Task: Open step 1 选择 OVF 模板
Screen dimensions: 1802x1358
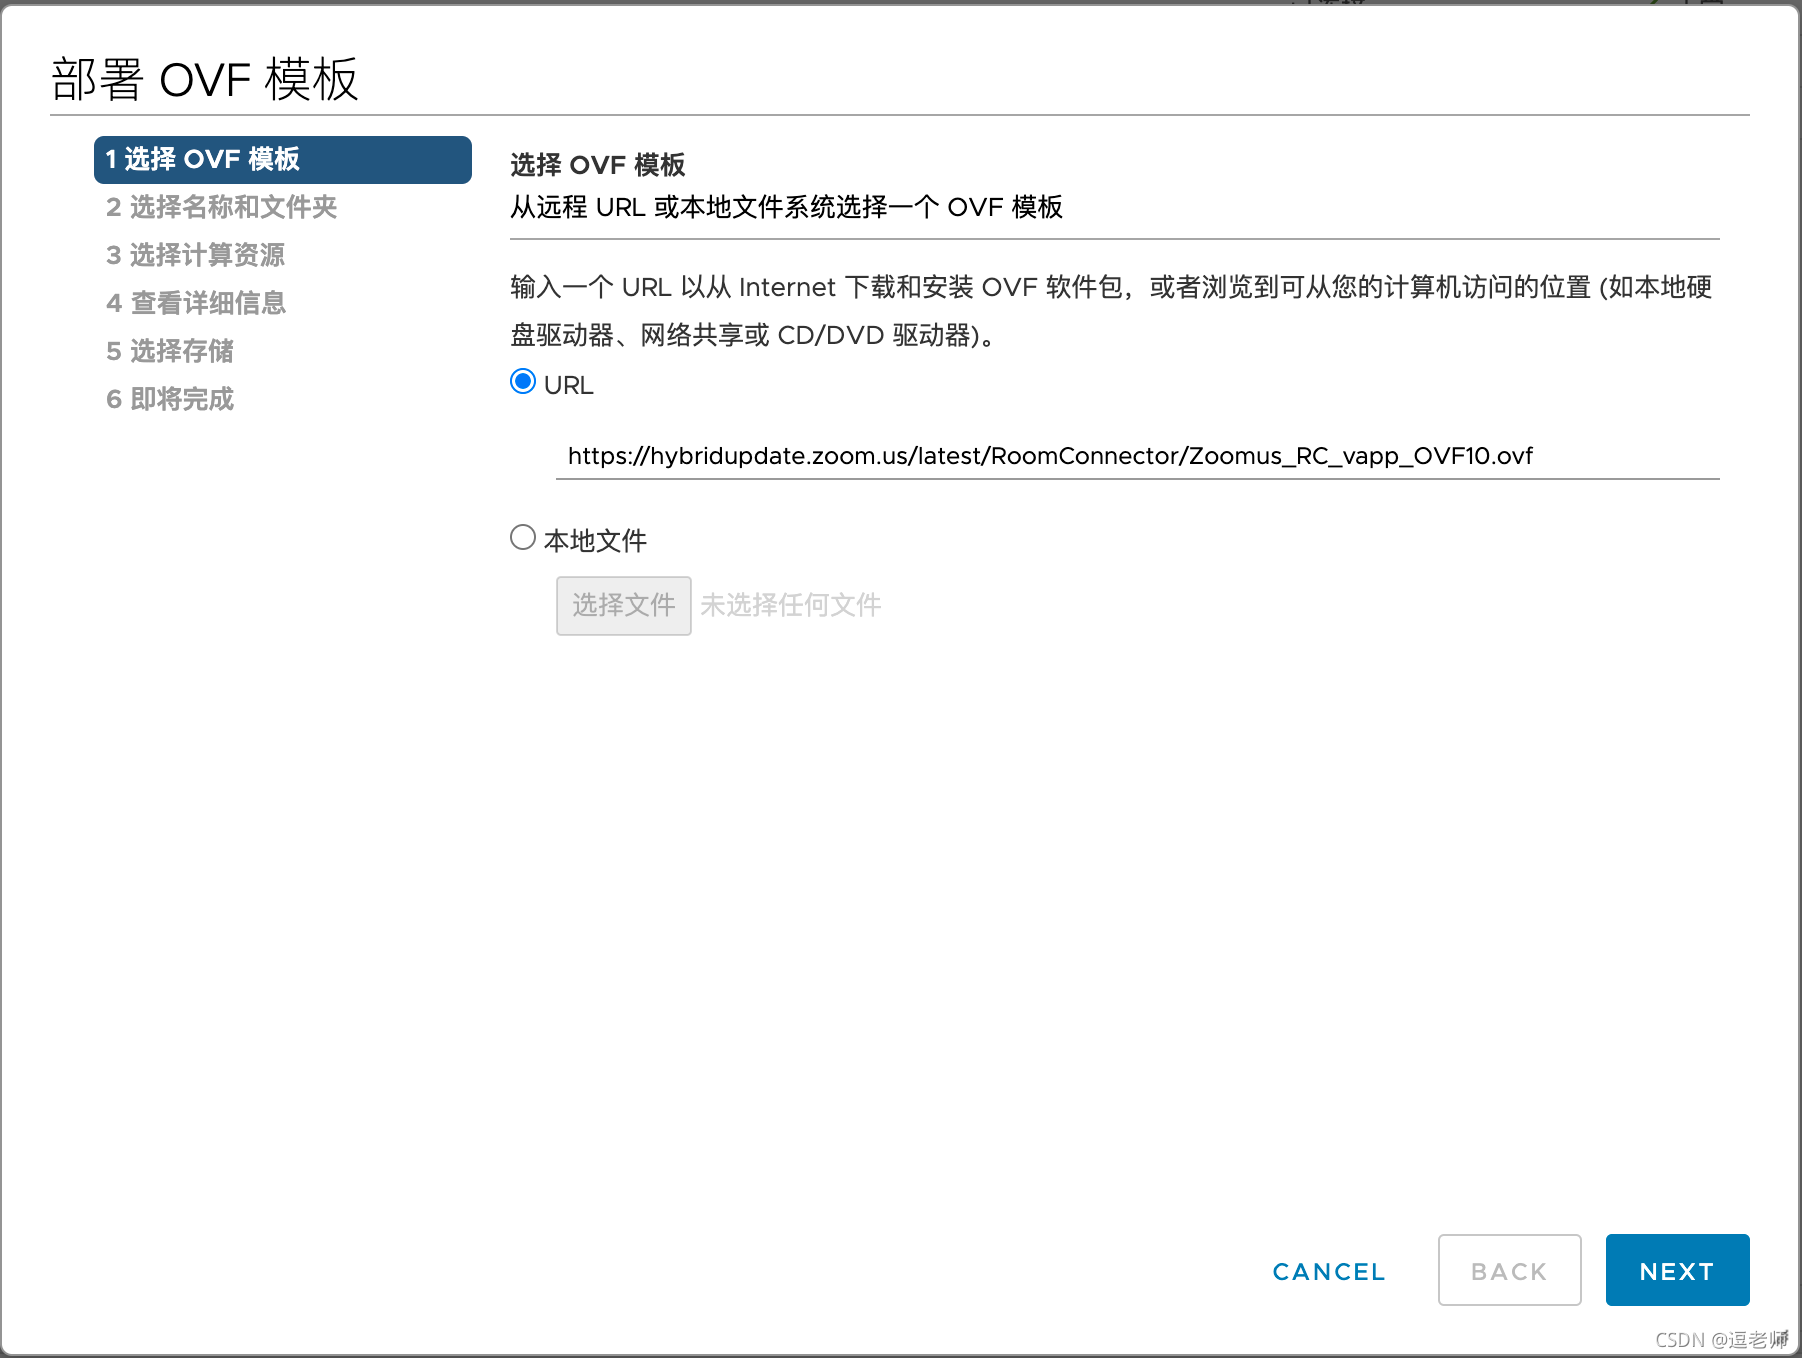Action: tap(283, 160)
